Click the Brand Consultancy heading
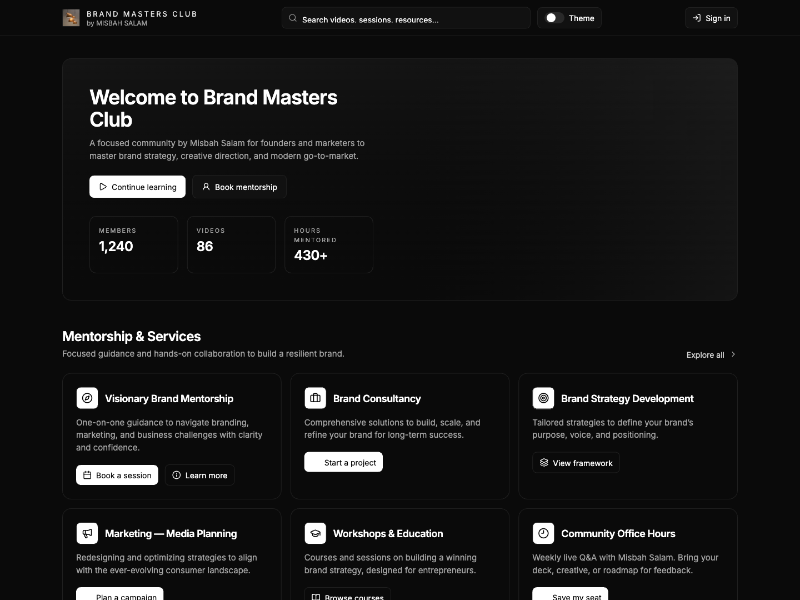 pyautogui.click(x=377, y=398)
